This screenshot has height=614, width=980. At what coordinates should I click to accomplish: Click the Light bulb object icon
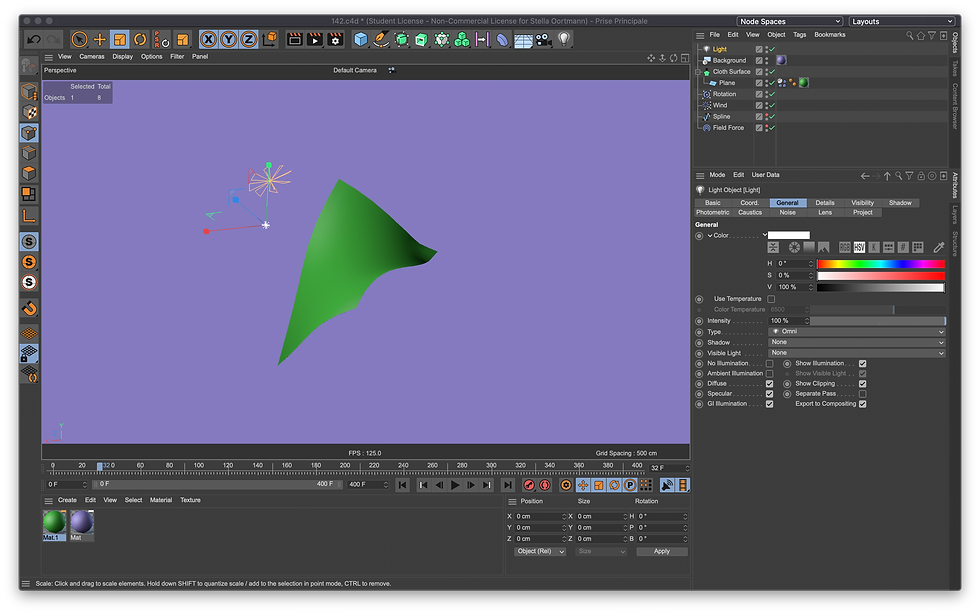pyautogui.click(x=563, y=39)
